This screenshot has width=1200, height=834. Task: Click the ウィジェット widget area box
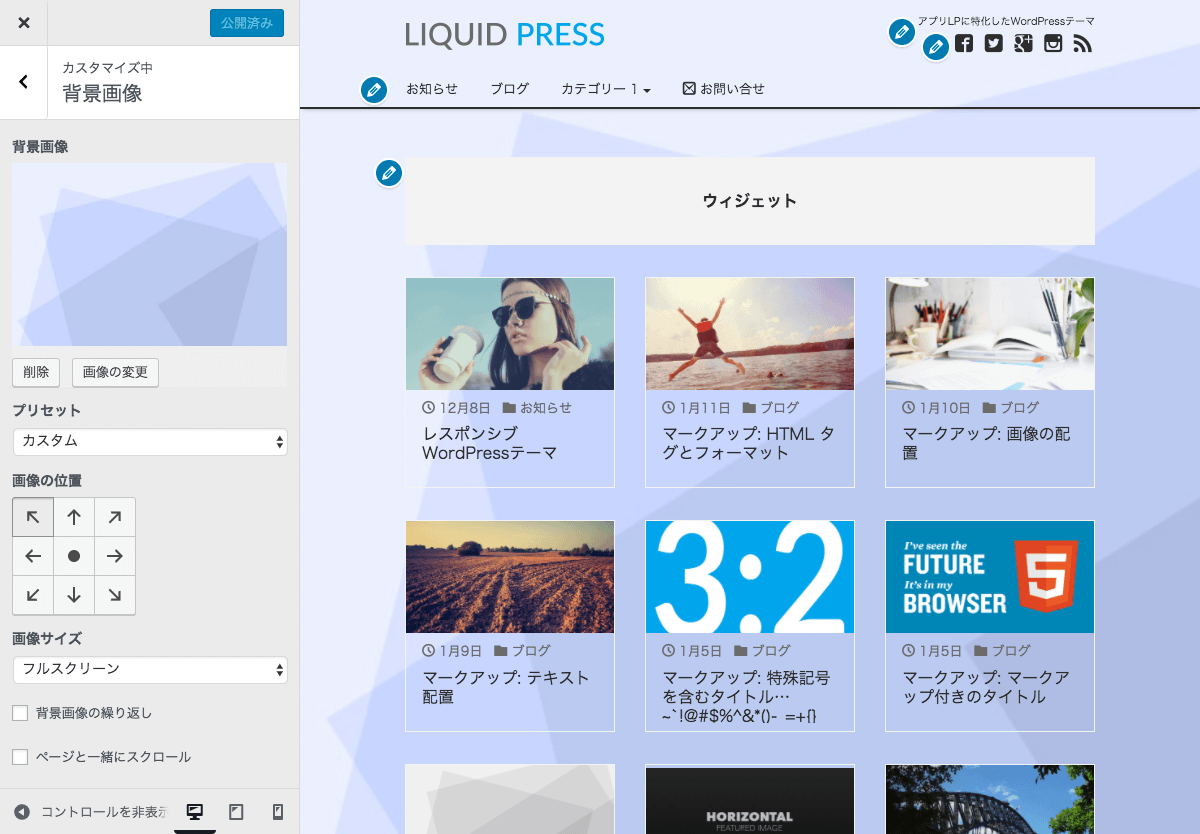(750, 201)
